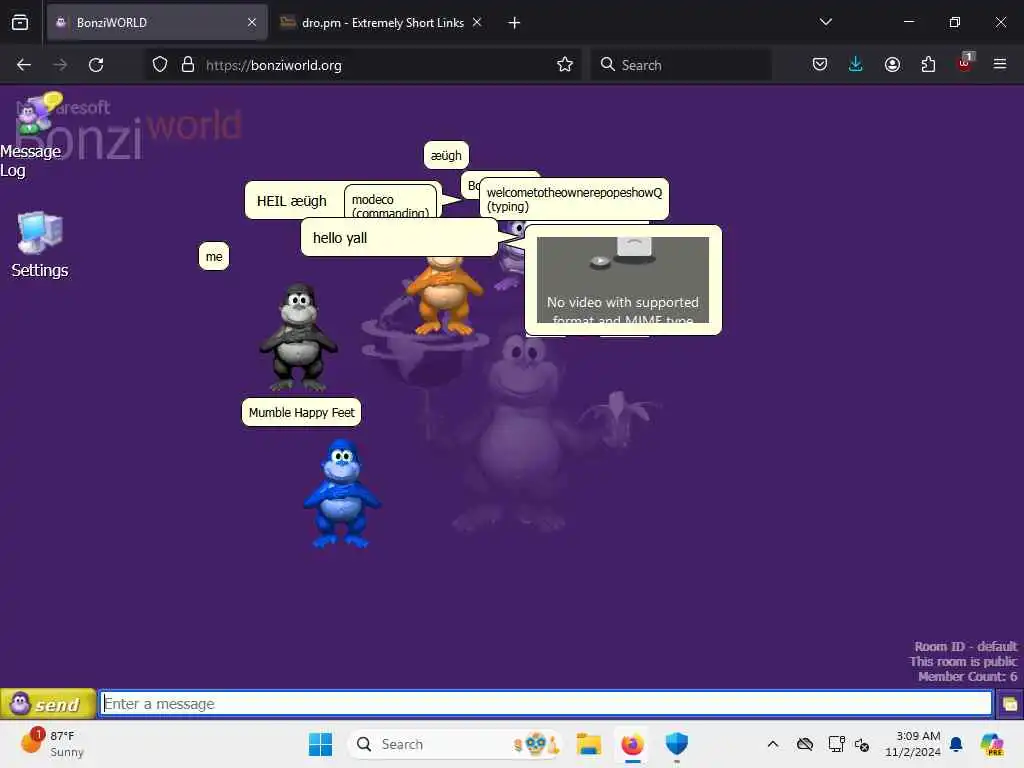The image size is (1024, 768).
Task: Open the Firefox account menu
Action: tap(892, 65)
